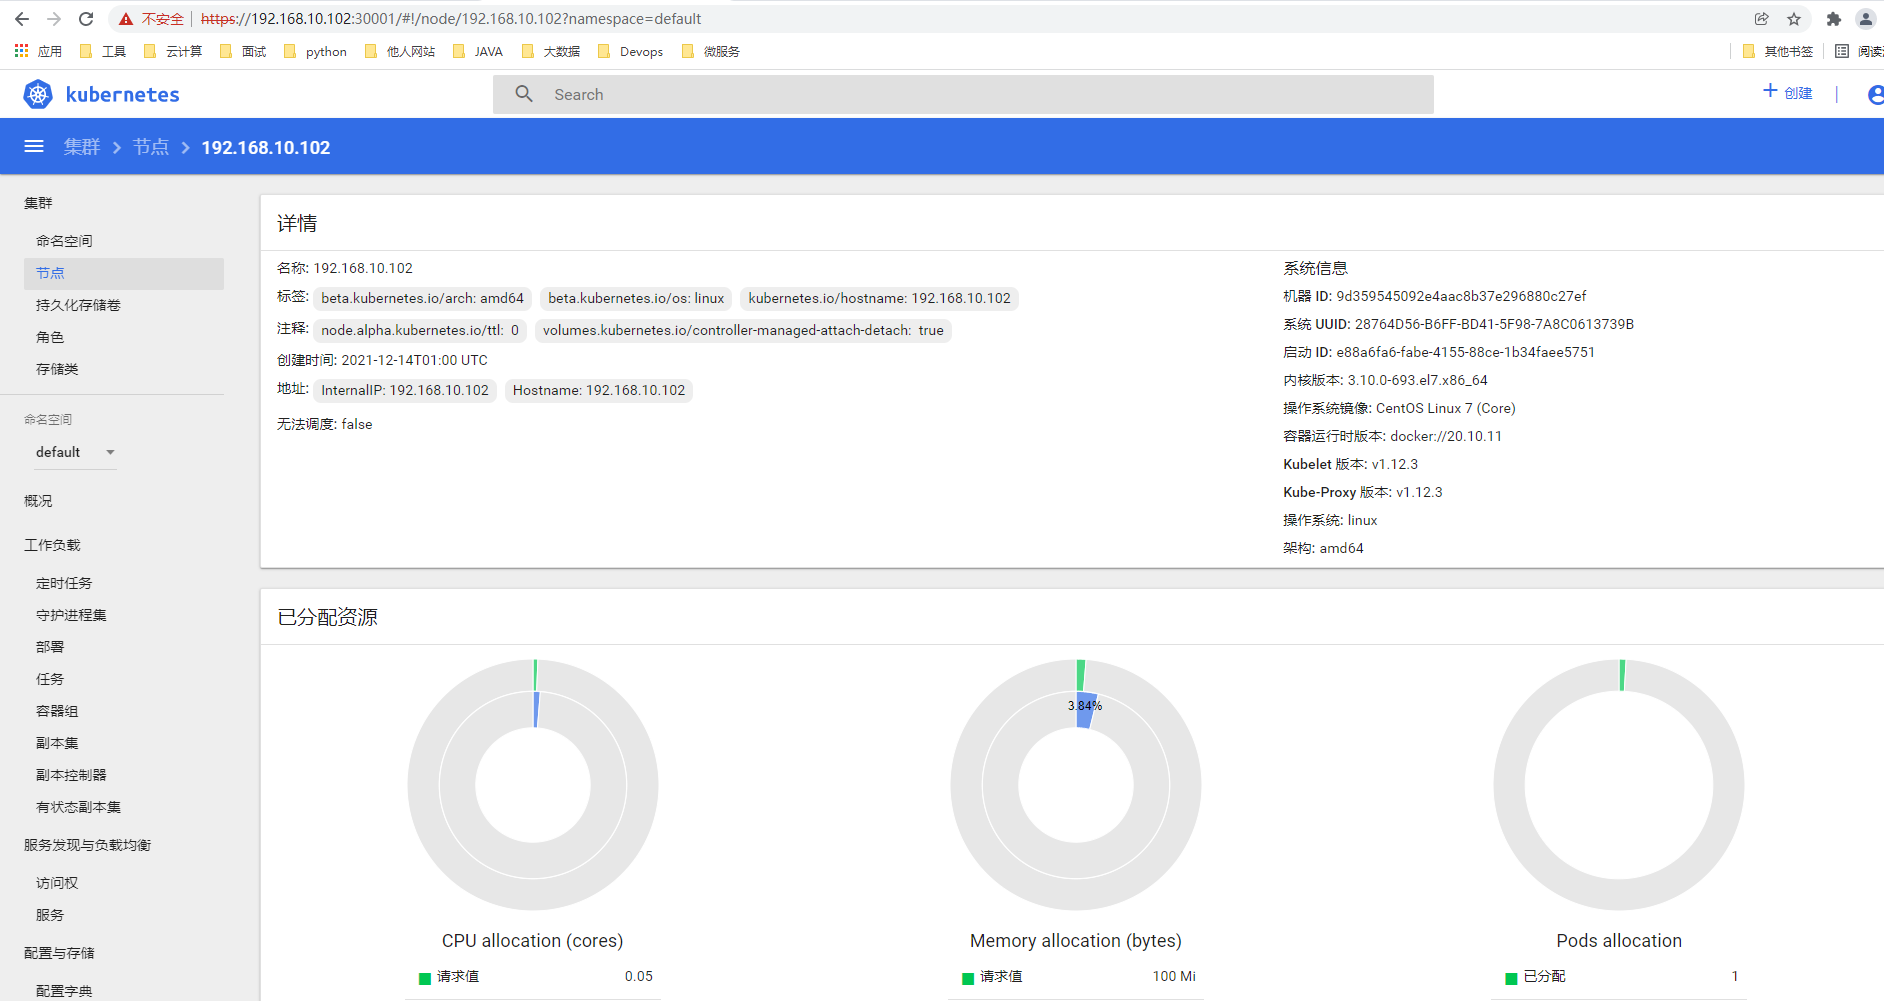Screen dimensions: 1884x1001
Task: Open 服务发现与负载均衡 in the sidebar
Action: pos(87,845)
